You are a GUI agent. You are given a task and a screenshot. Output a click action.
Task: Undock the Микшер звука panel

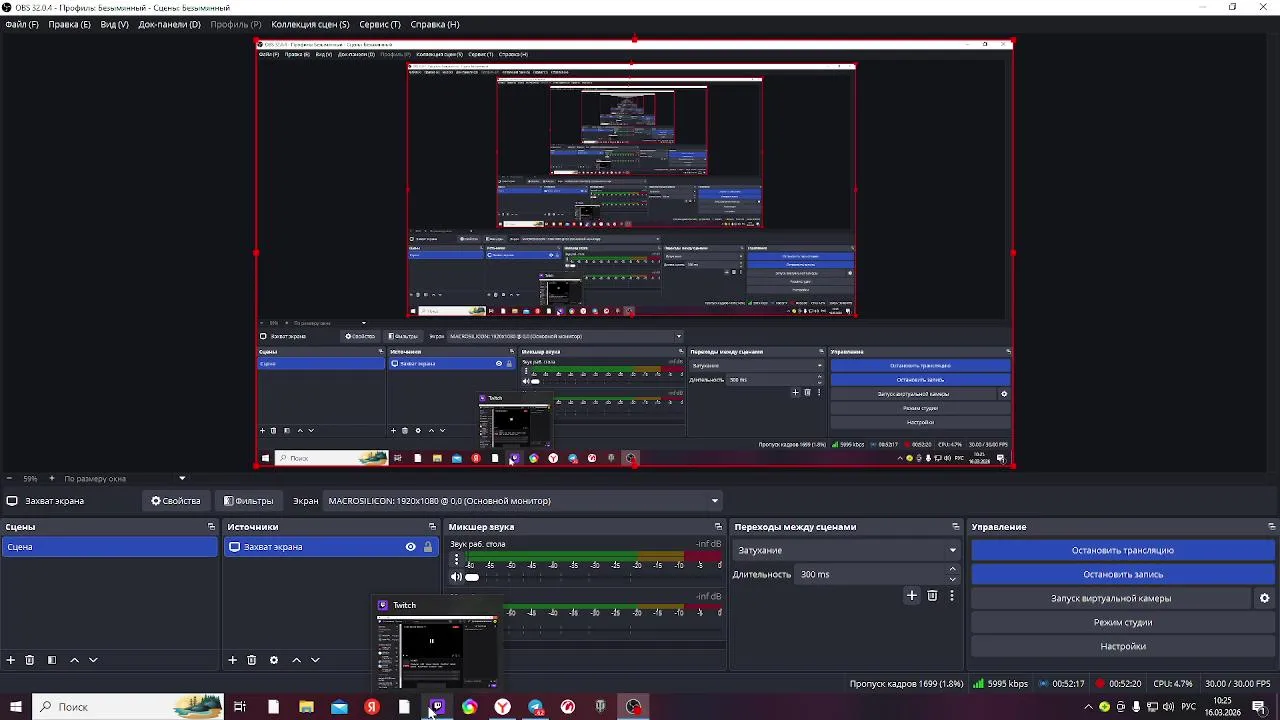click(x=718, y=527)
